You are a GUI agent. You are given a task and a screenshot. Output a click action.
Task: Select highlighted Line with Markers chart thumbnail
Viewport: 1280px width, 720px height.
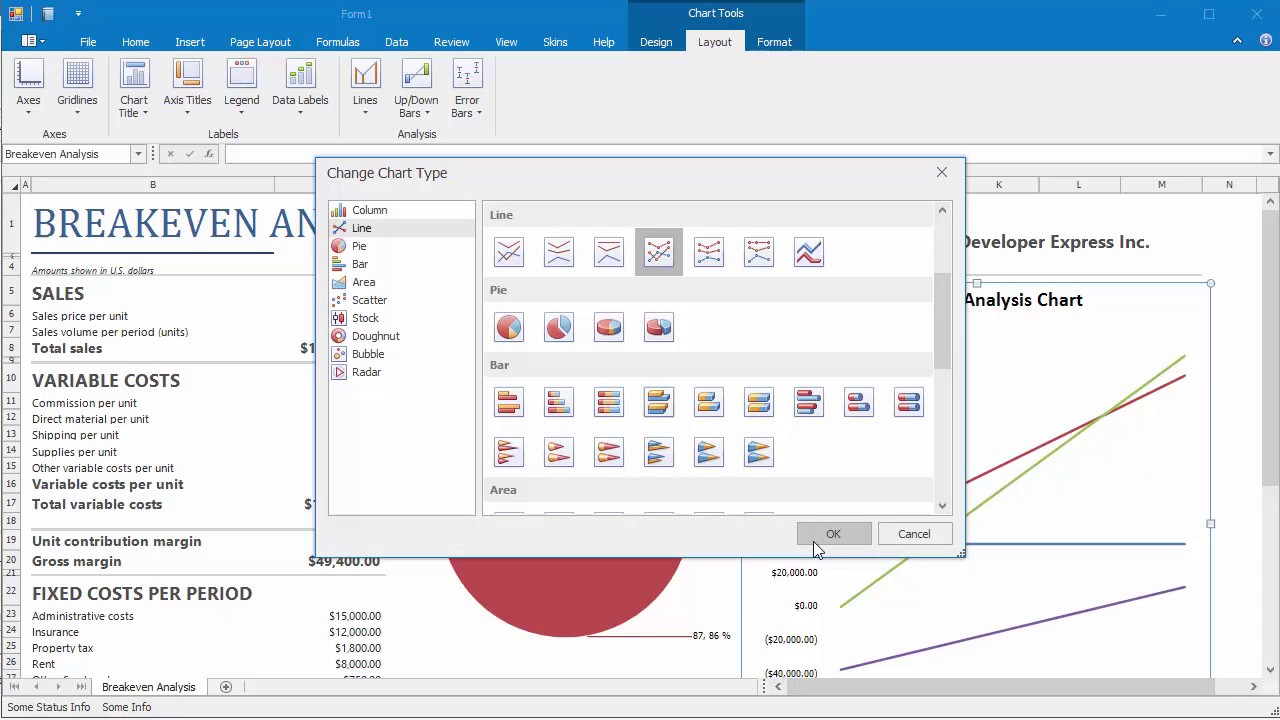(659, 252)
